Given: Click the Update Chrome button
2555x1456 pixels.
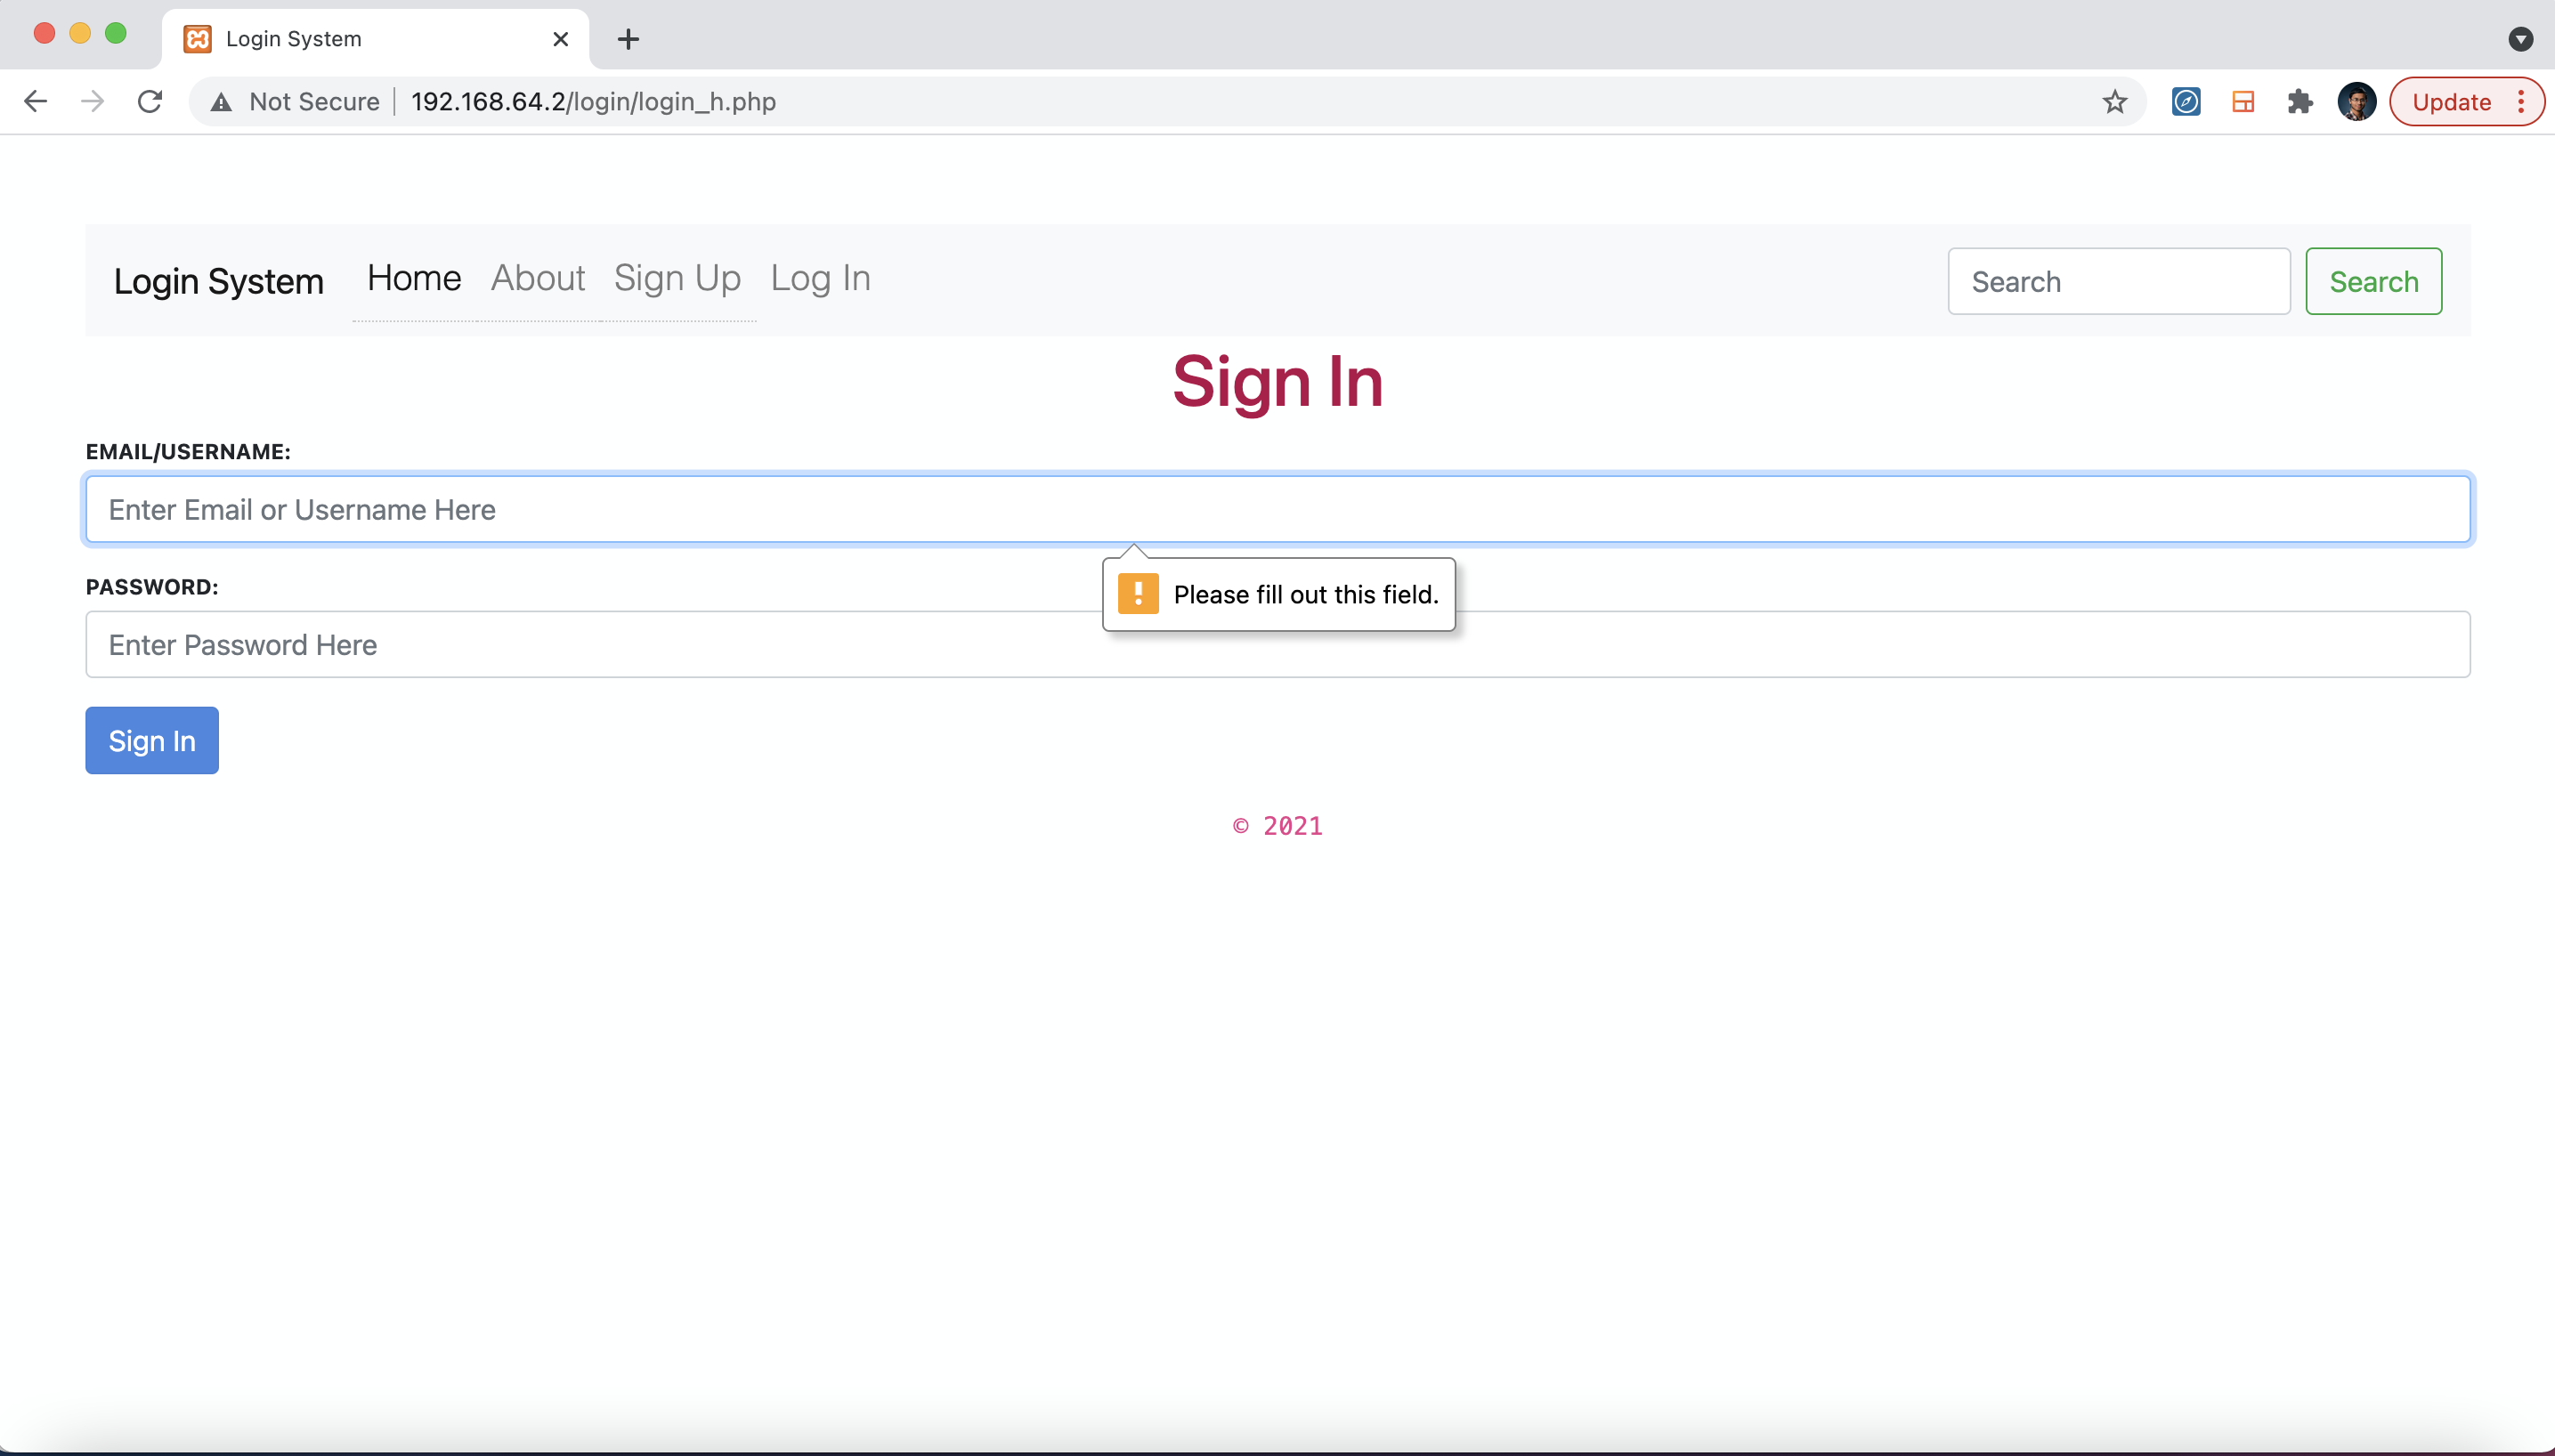Looking at the screenshot, I should pyautogui.click(x=2451, y=102).
